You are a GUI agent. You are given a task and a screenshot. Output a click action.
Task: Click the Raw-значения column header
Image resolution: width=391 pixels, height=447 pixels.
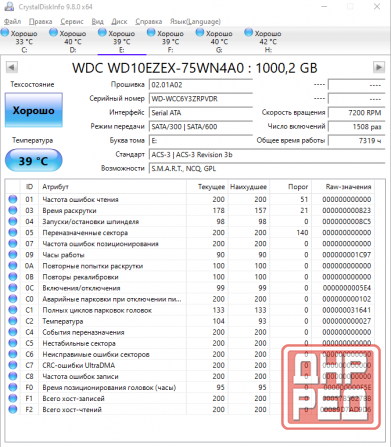coord(343,187)
